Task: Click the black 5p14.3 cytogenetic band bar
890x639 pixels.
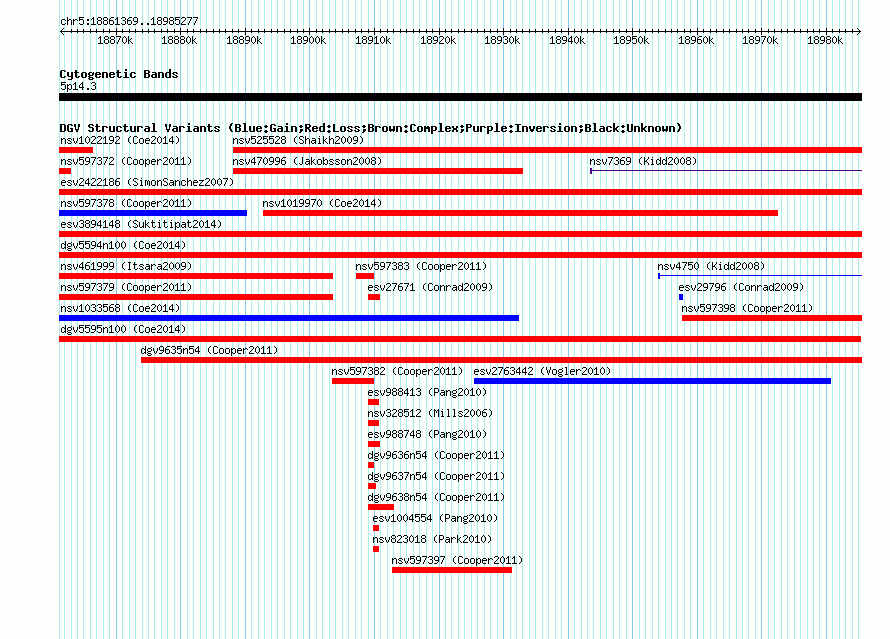Action: [460, 97]
